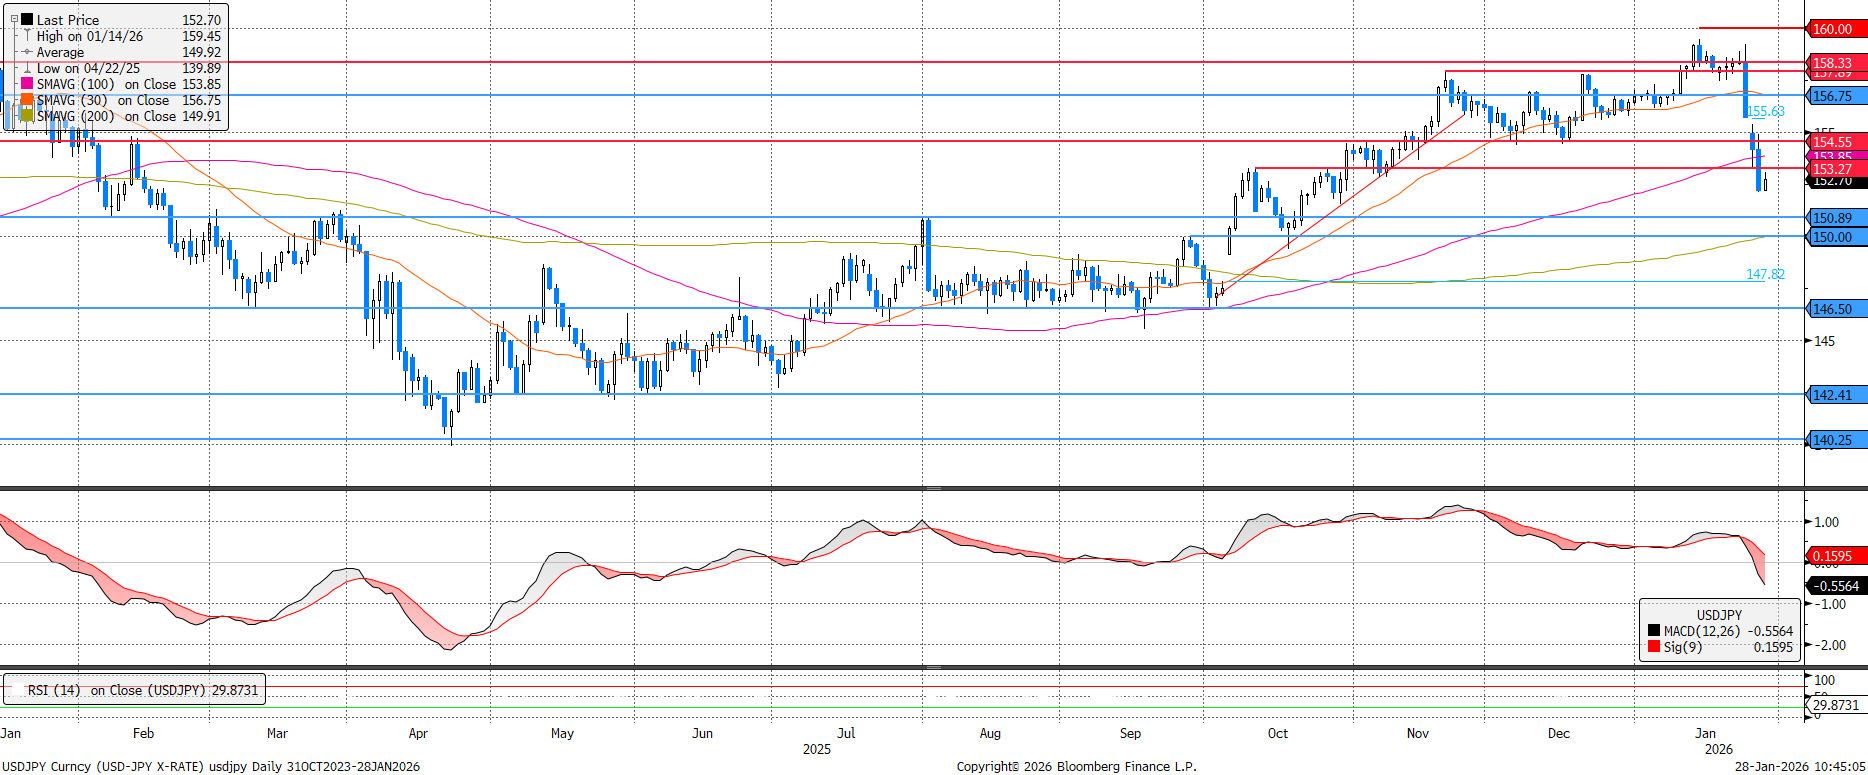Select the Low on 04/22/25 marker icon

coord(28,68)
